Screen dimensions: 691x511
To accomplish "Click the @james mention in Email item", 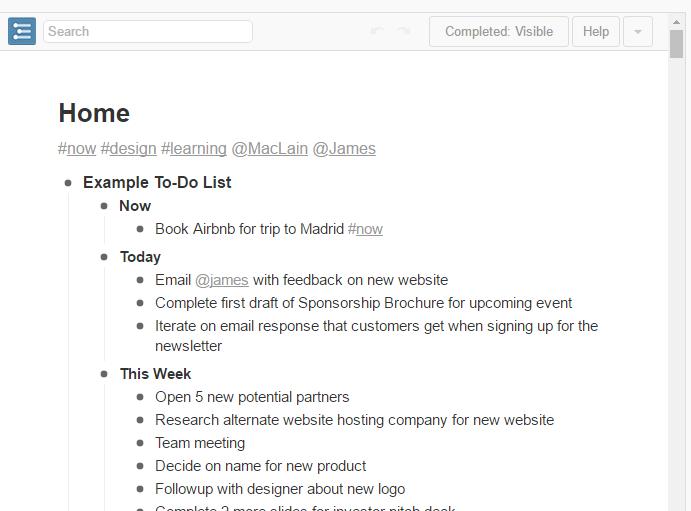I will (222, 280).
